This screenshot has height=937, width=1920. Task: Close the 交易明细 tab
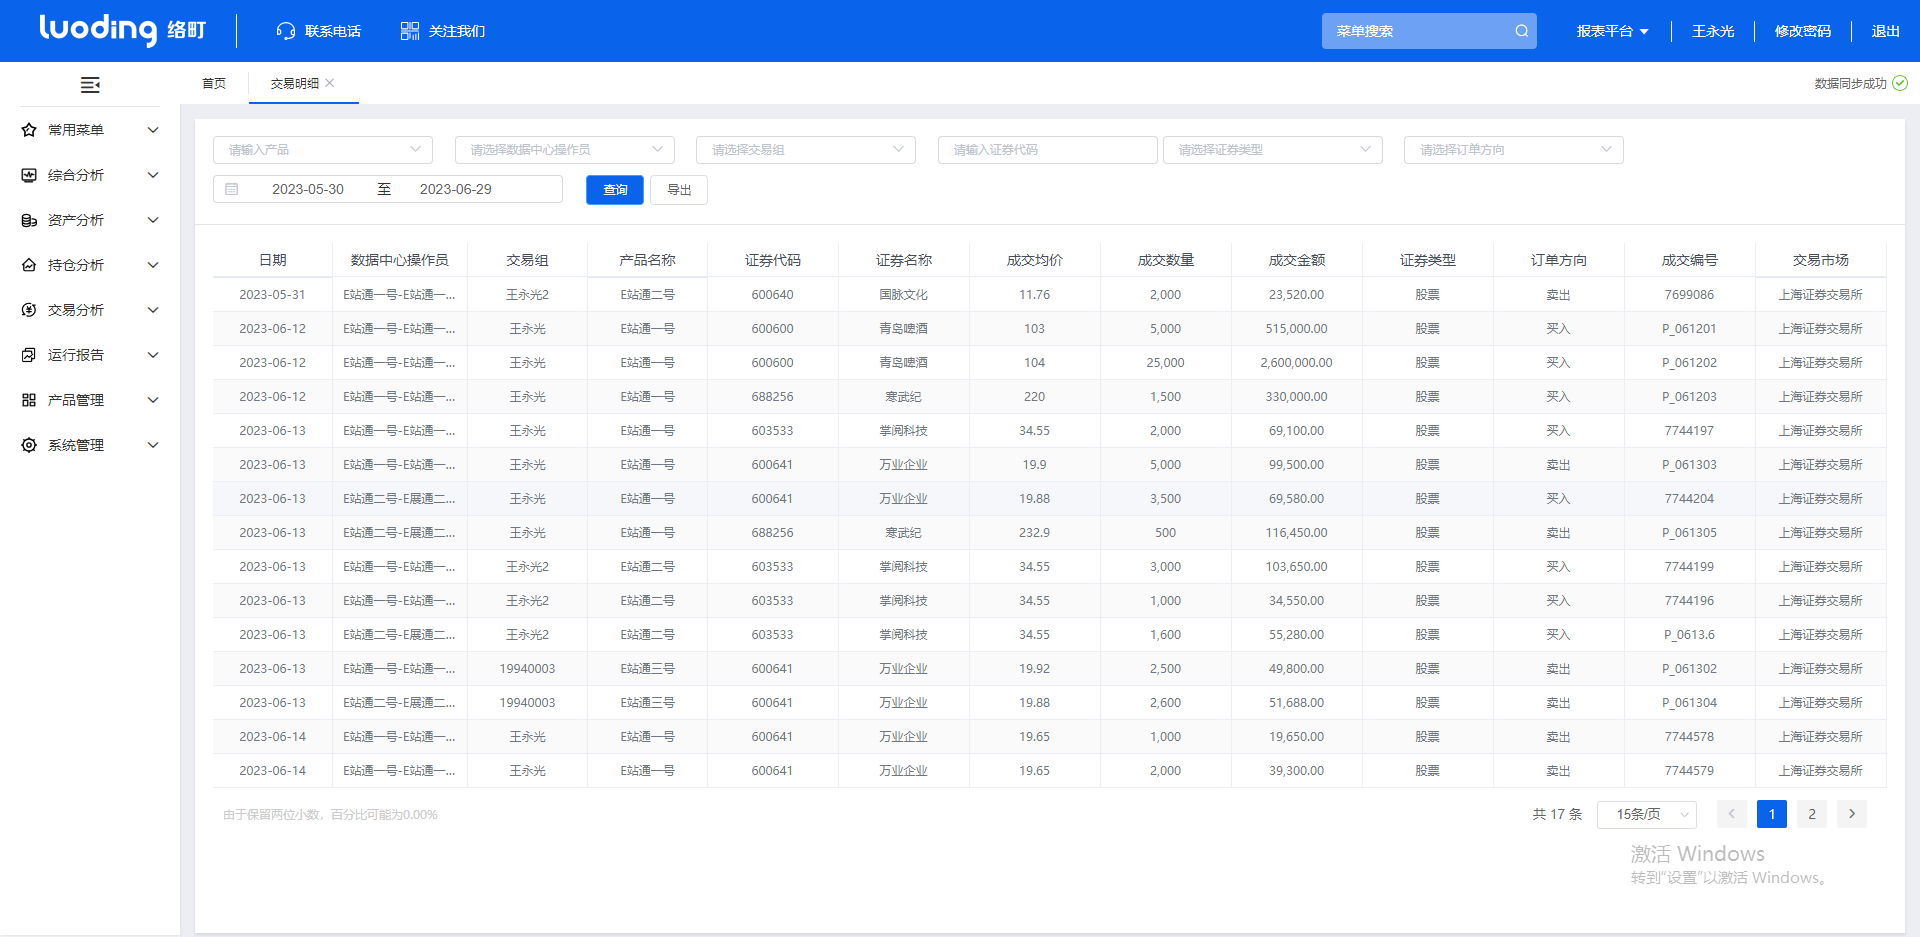point(330,83)
